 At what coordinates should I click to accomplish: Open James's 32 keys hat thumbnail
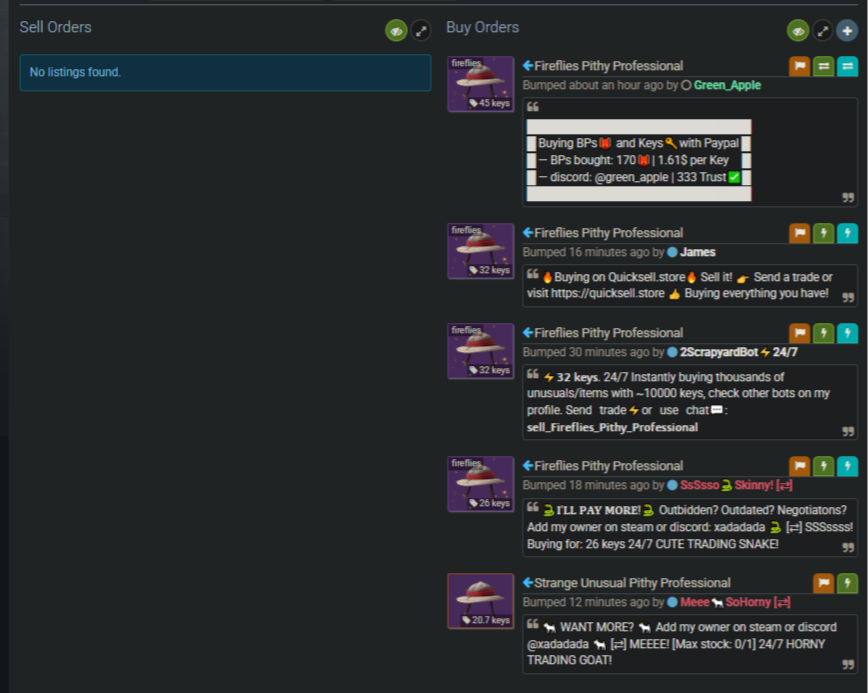point(480,251)
